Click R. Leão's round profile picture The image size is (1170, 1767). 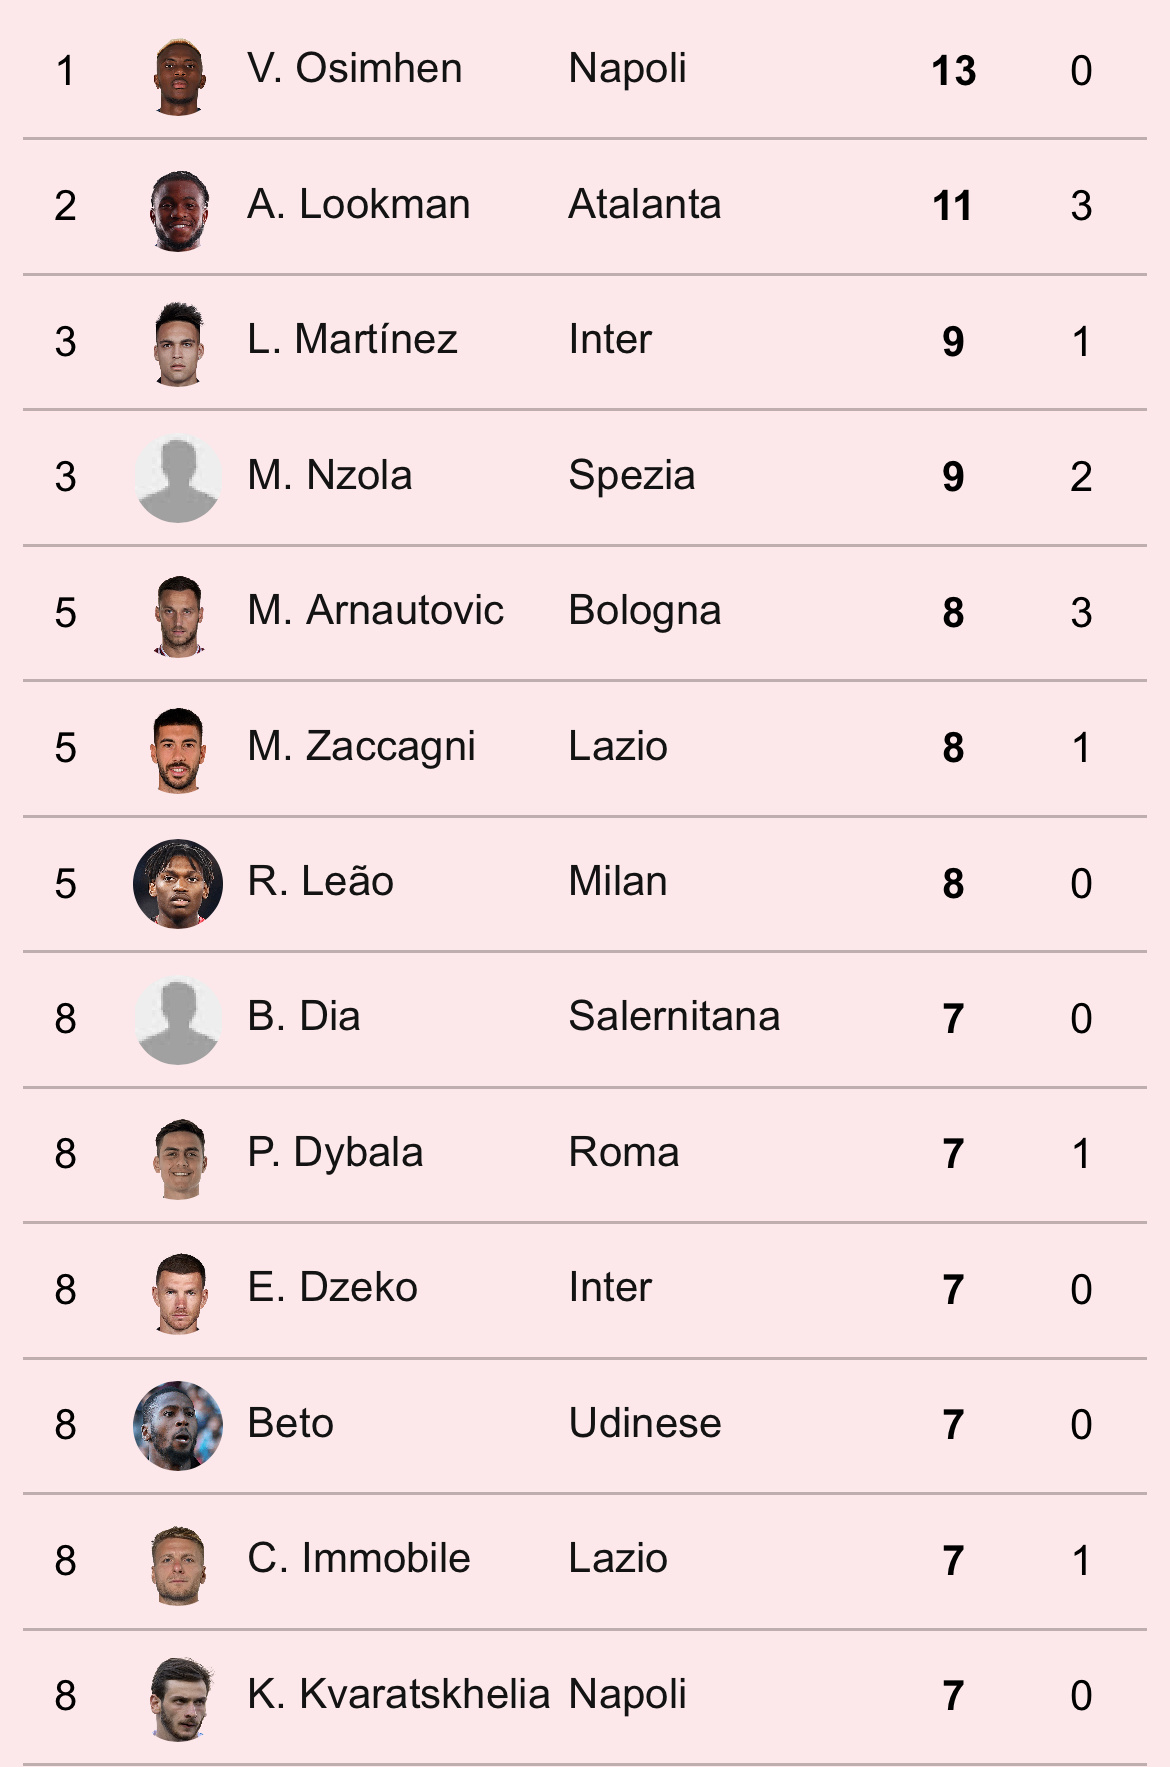click(178, 884)
